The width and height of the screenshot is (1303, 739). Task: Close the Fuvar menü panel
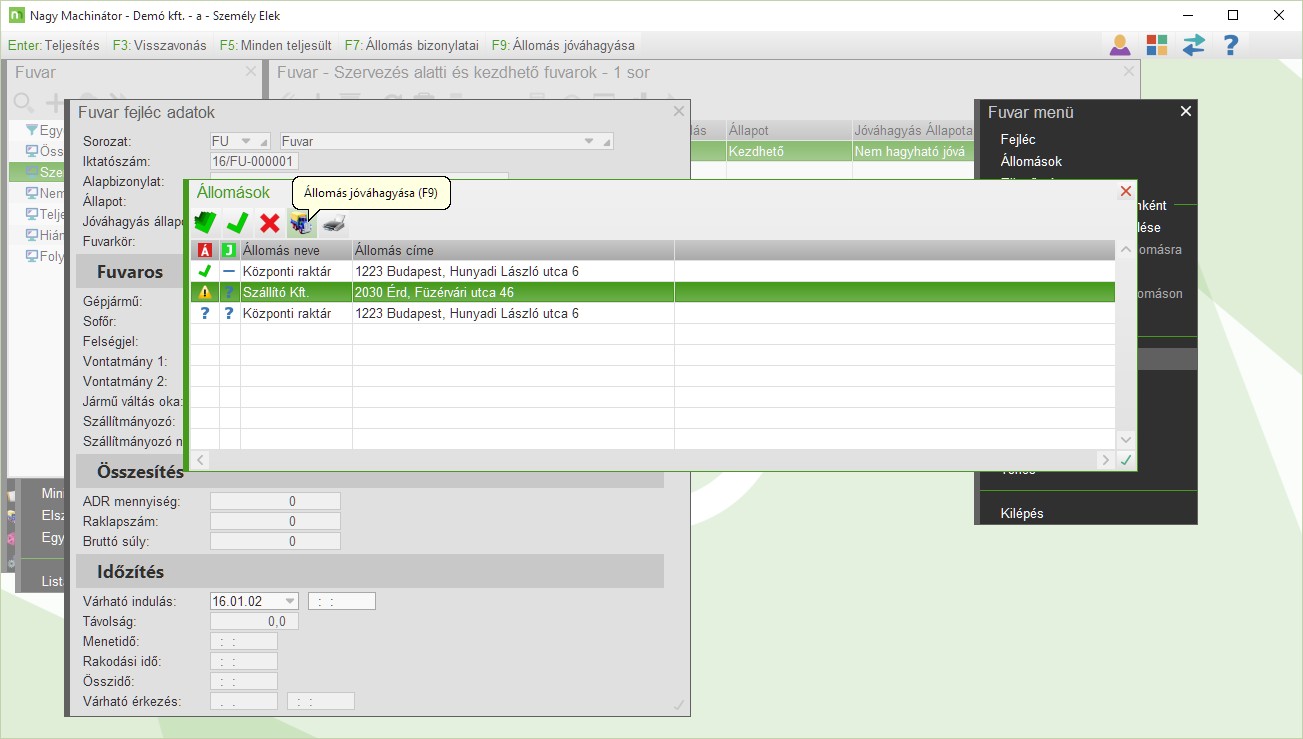pos(1186,111)
